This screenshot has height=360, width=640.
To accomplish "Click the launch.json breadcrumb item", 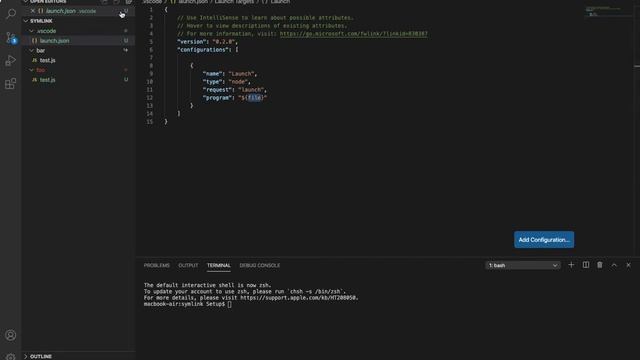I will pyautogui.click(x=193, y=2).
